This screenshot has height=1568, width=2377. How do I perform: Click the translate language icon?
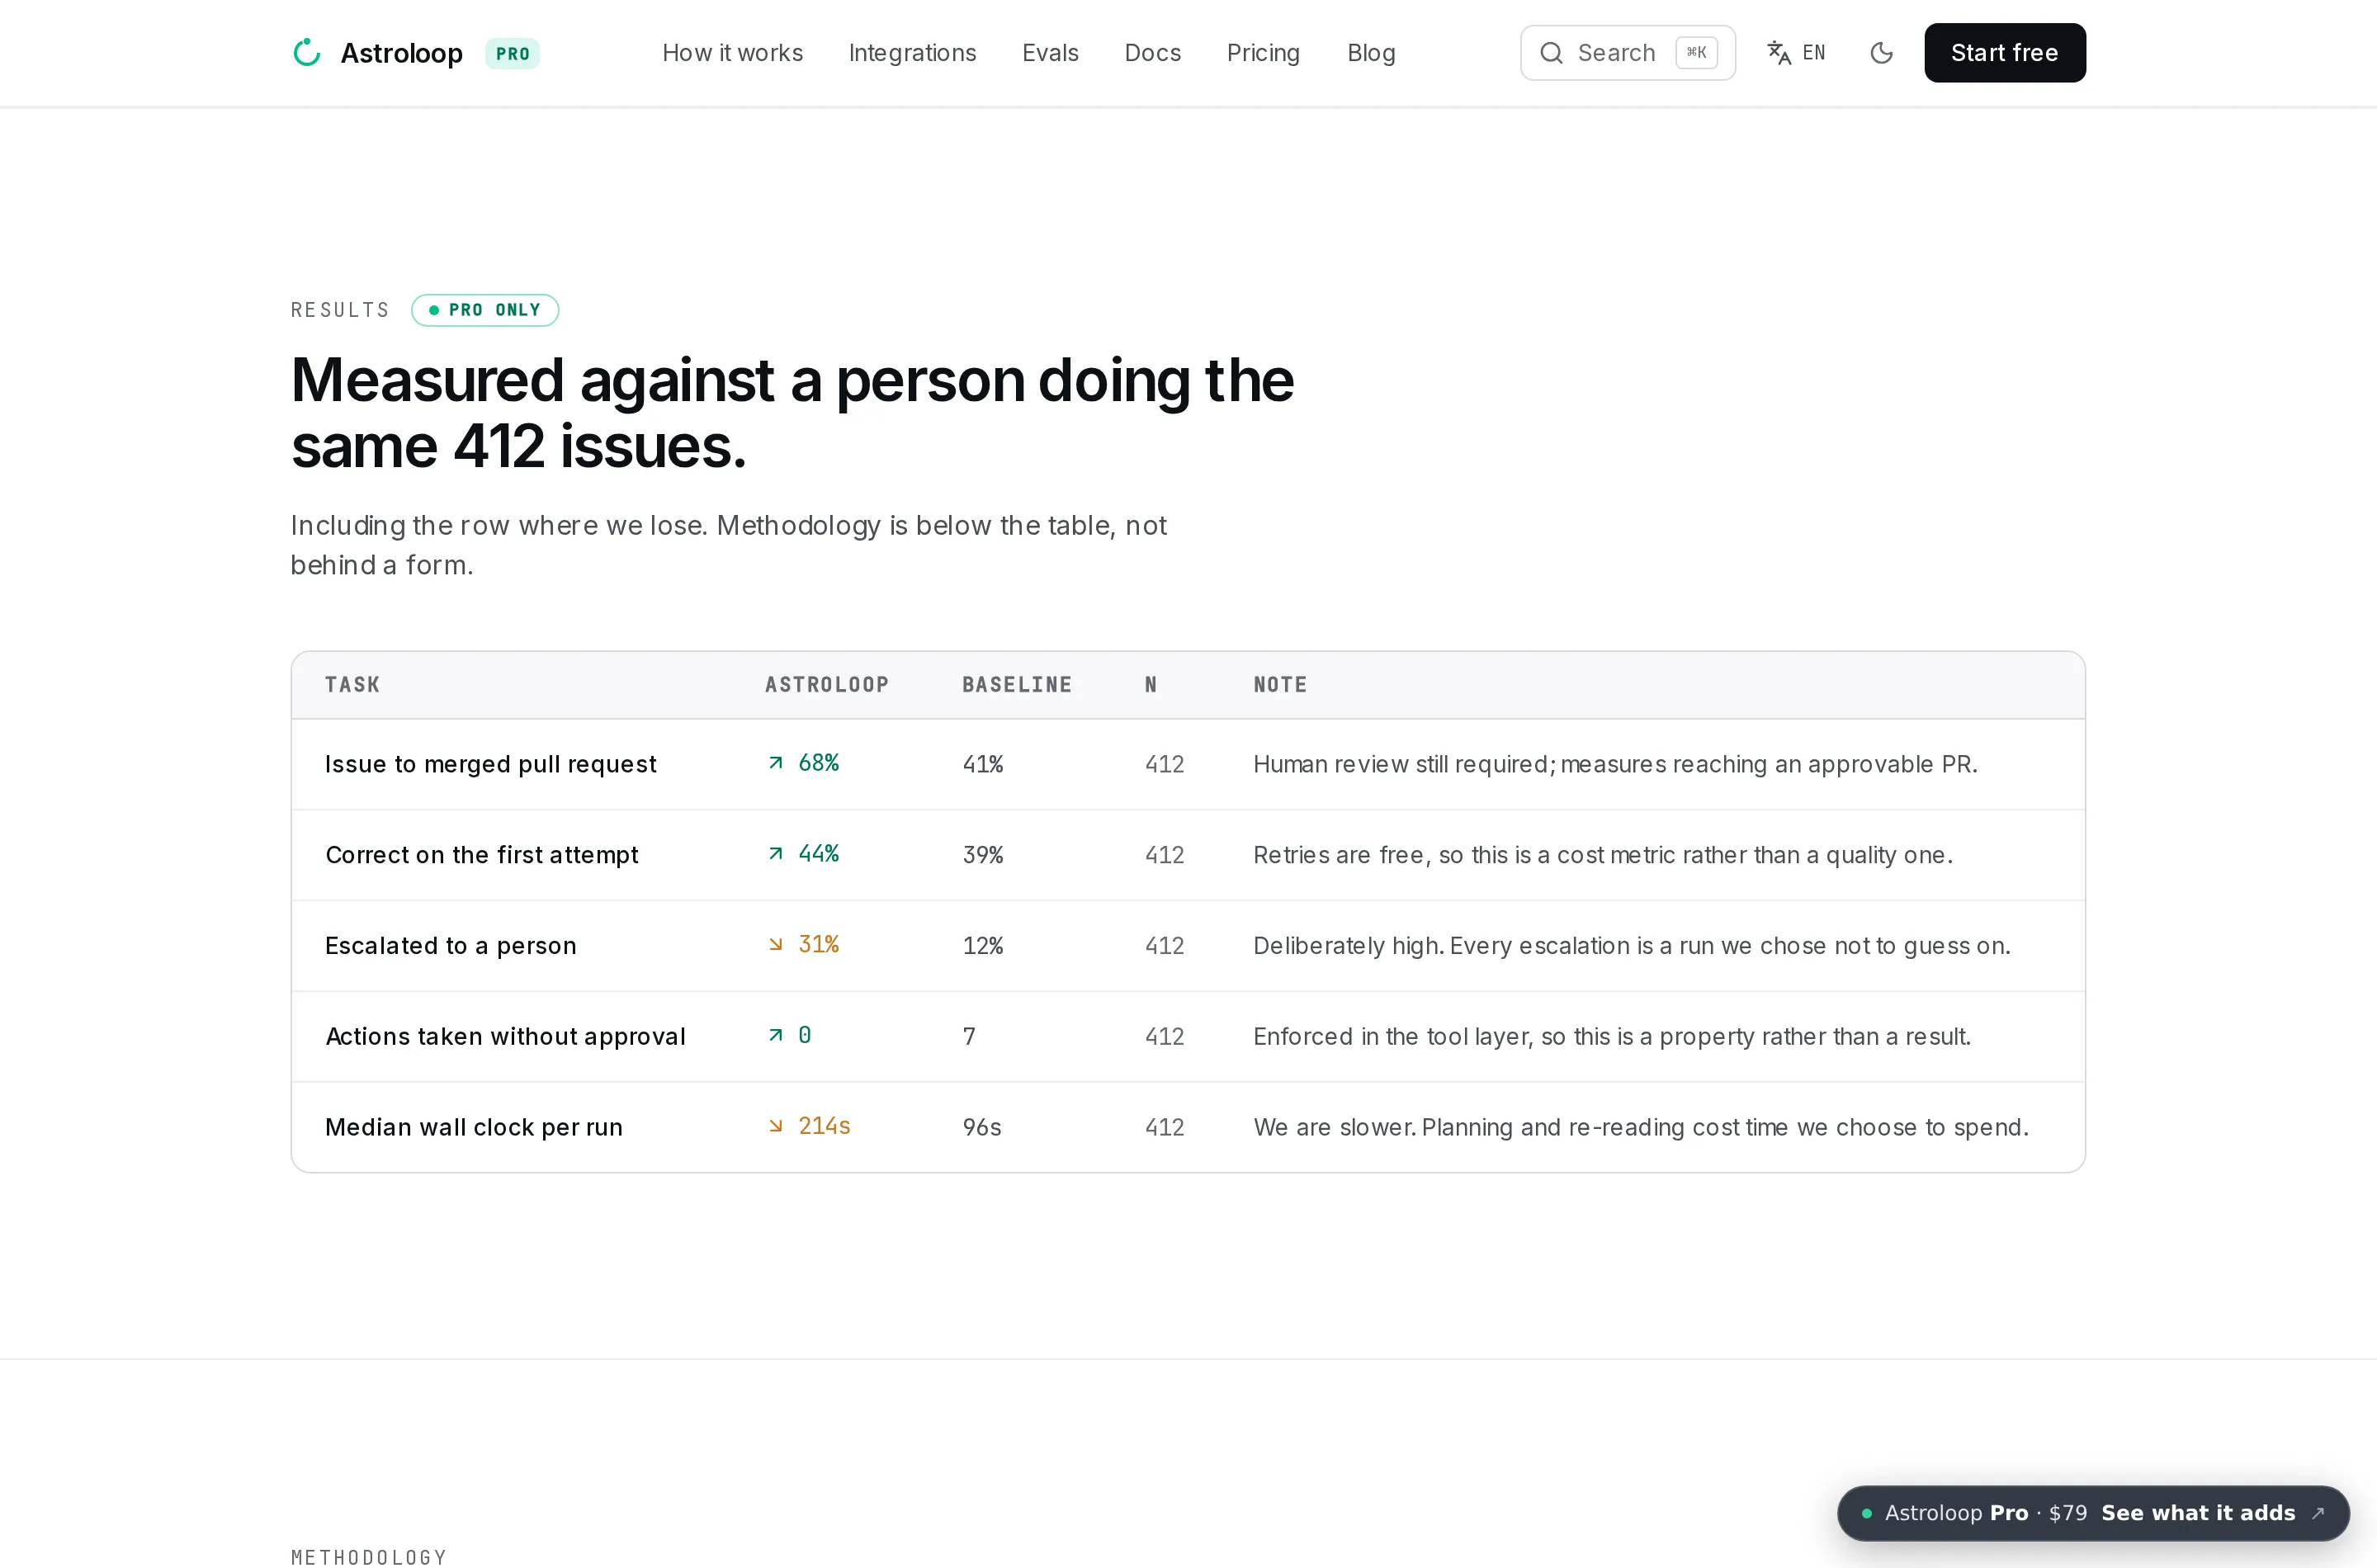(x=1778, y=53)
